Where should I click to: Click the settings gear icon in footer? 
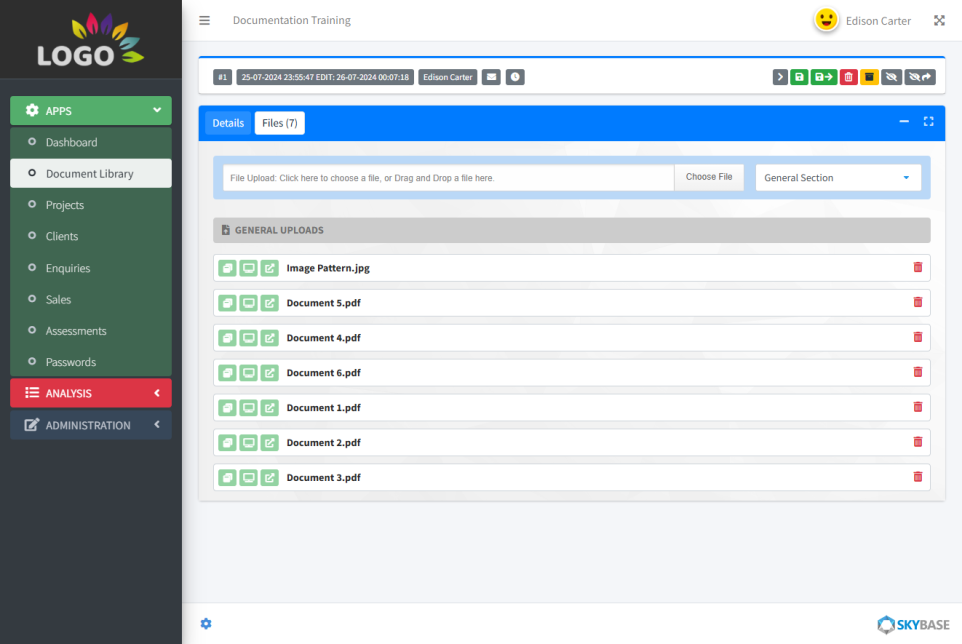pos(206,624)
